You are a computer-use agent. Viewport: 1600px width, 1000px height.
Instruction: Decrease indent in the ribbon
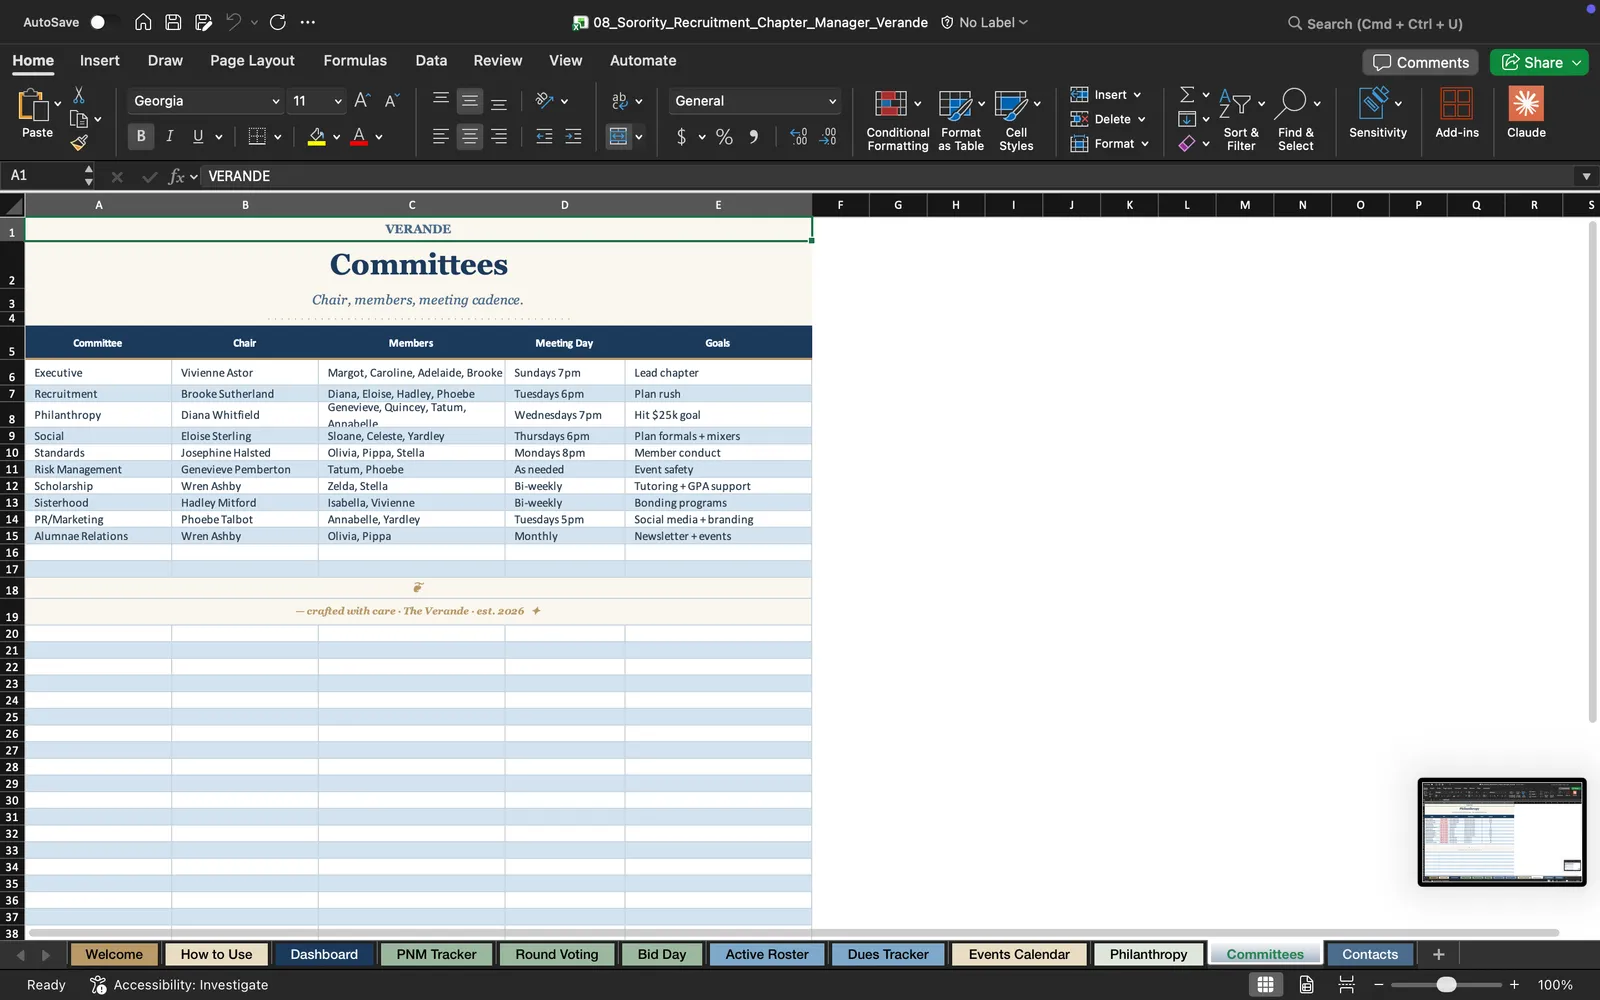(x=544, y=136)
